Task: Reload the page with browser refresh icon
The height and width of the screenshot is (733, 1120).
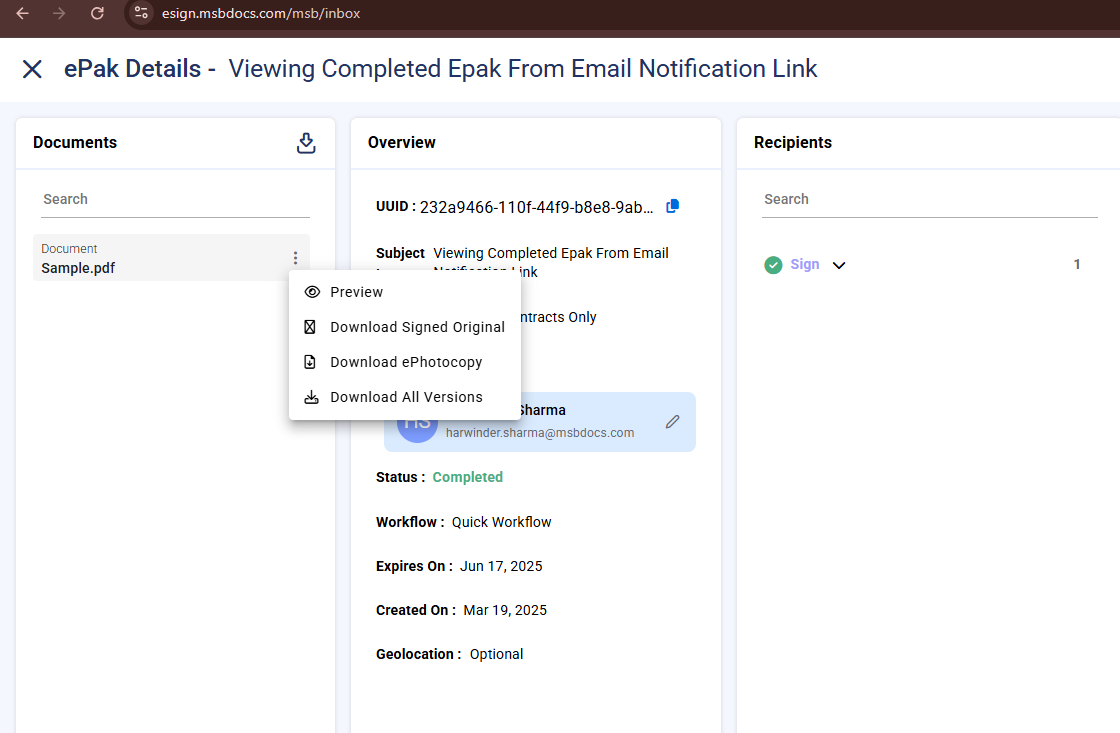Action: coord(97,13)
